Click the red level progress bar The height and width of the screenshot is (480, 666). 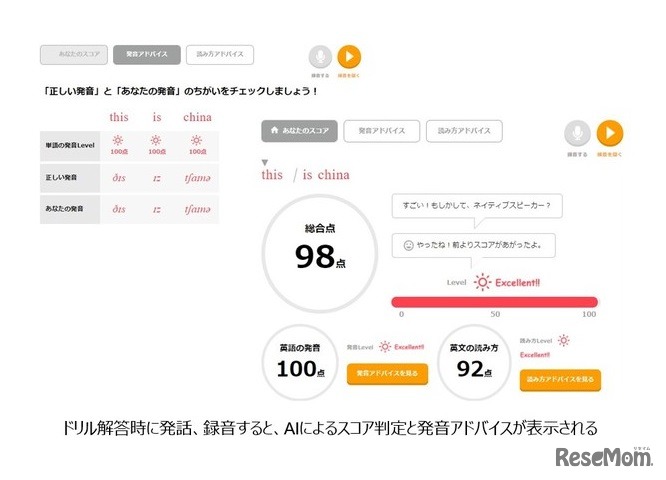point(494,302)
